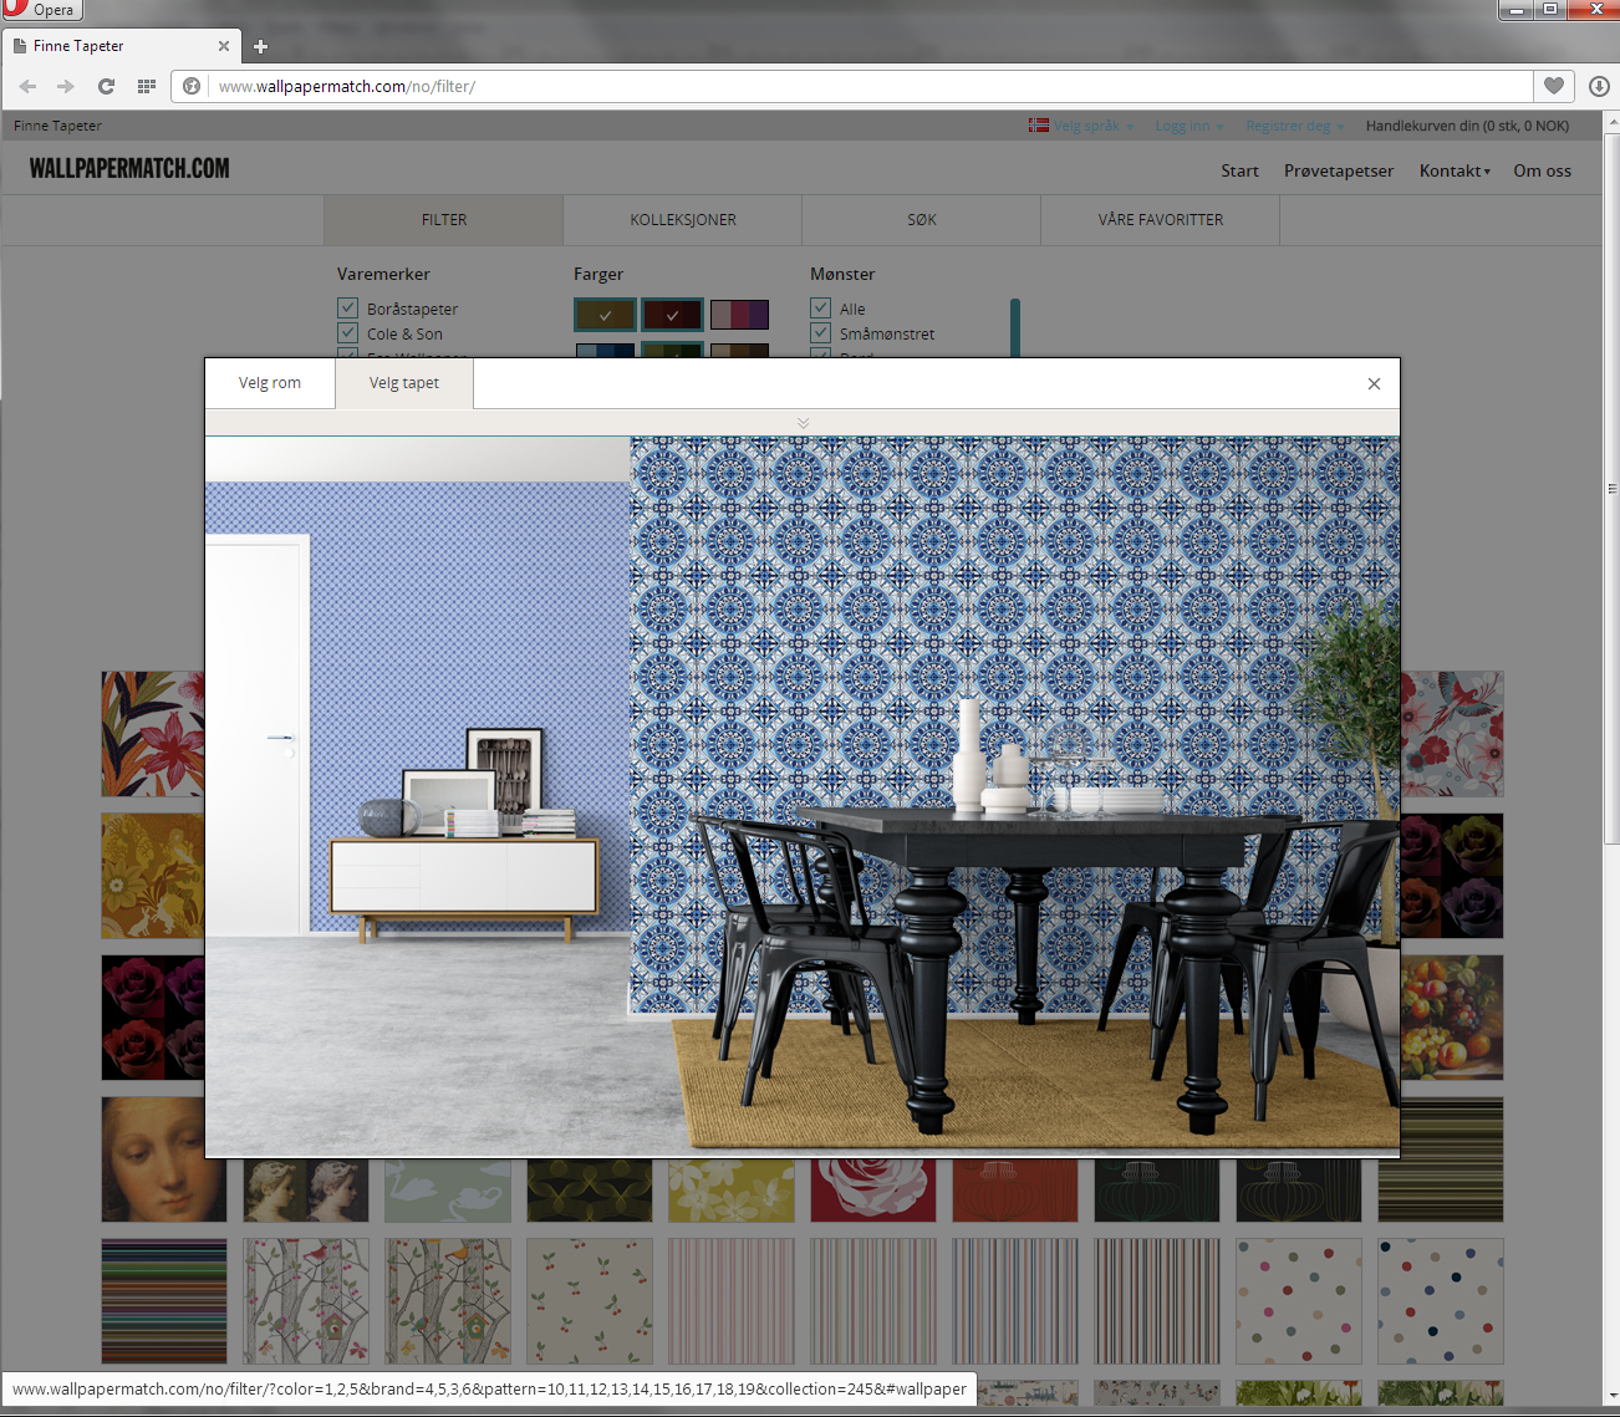Click the Prøvetapetser link
Screen dimensions: 1620x1417
[x=1338, y=171]
